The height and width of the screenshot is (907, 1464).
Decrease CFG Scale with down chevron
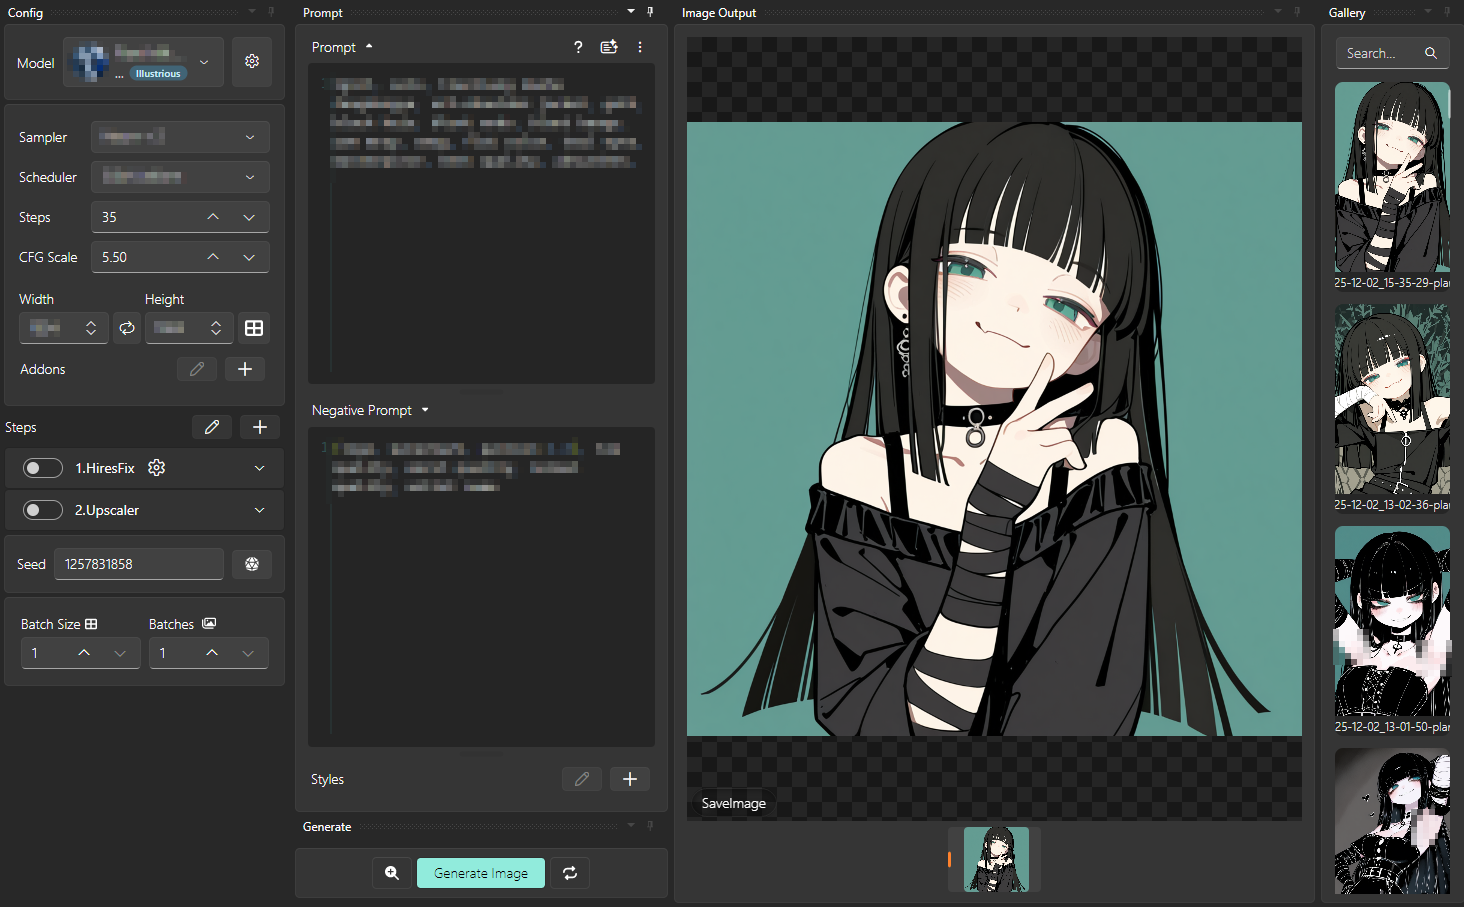point(249,257)
